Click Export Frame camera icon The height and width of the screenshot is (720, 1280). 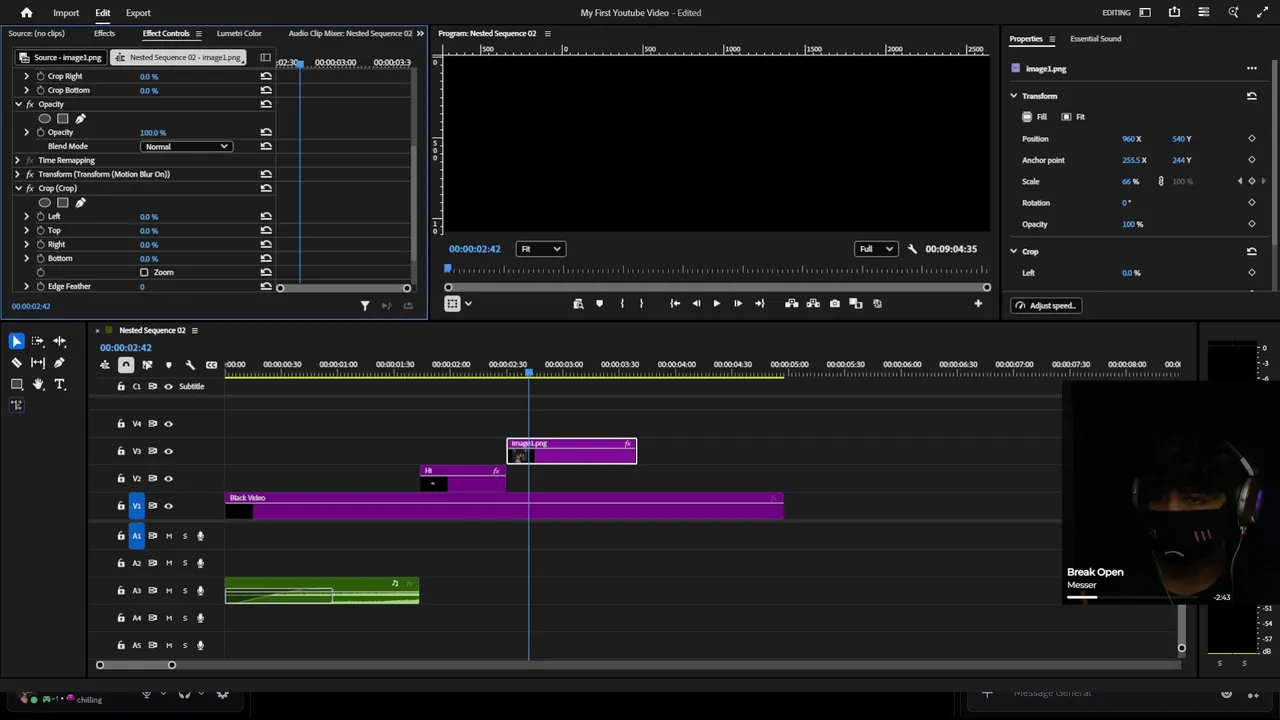(834, 304)
